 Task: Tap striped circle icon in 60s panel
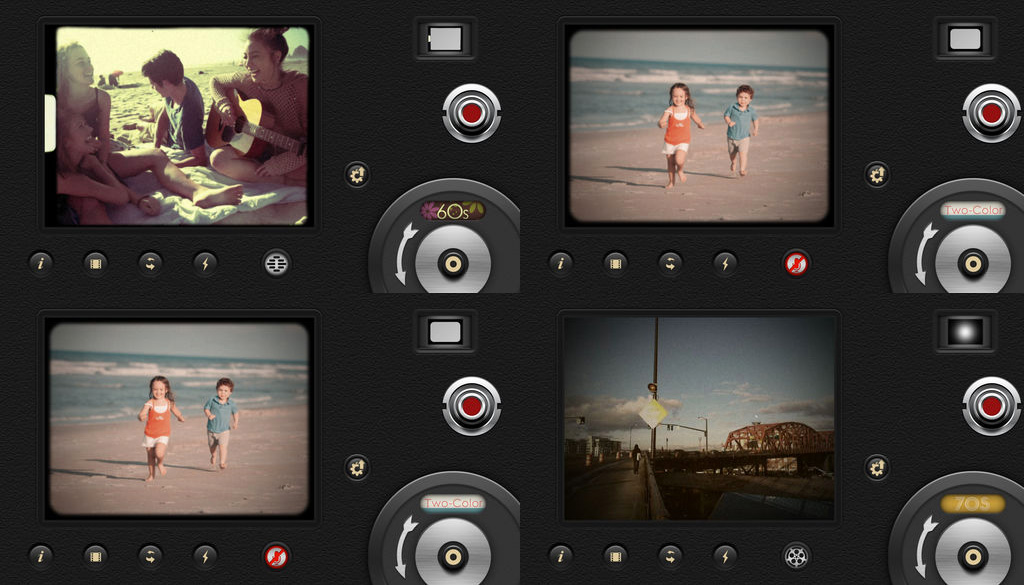tap(276, 263)
